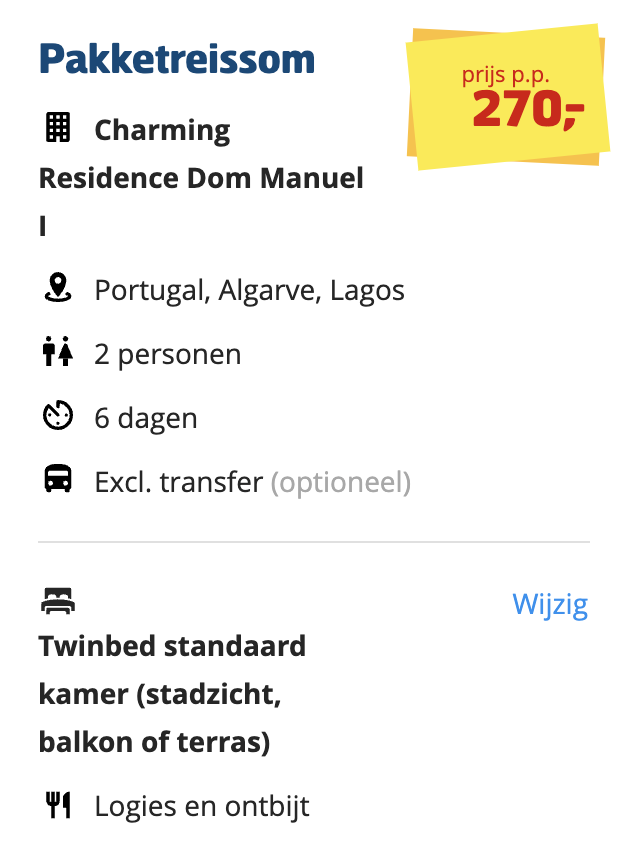Click the hotel name Charming Residence Dom Manuel I
The height and width of the screenshot is (846, 624).
(200, 177)
